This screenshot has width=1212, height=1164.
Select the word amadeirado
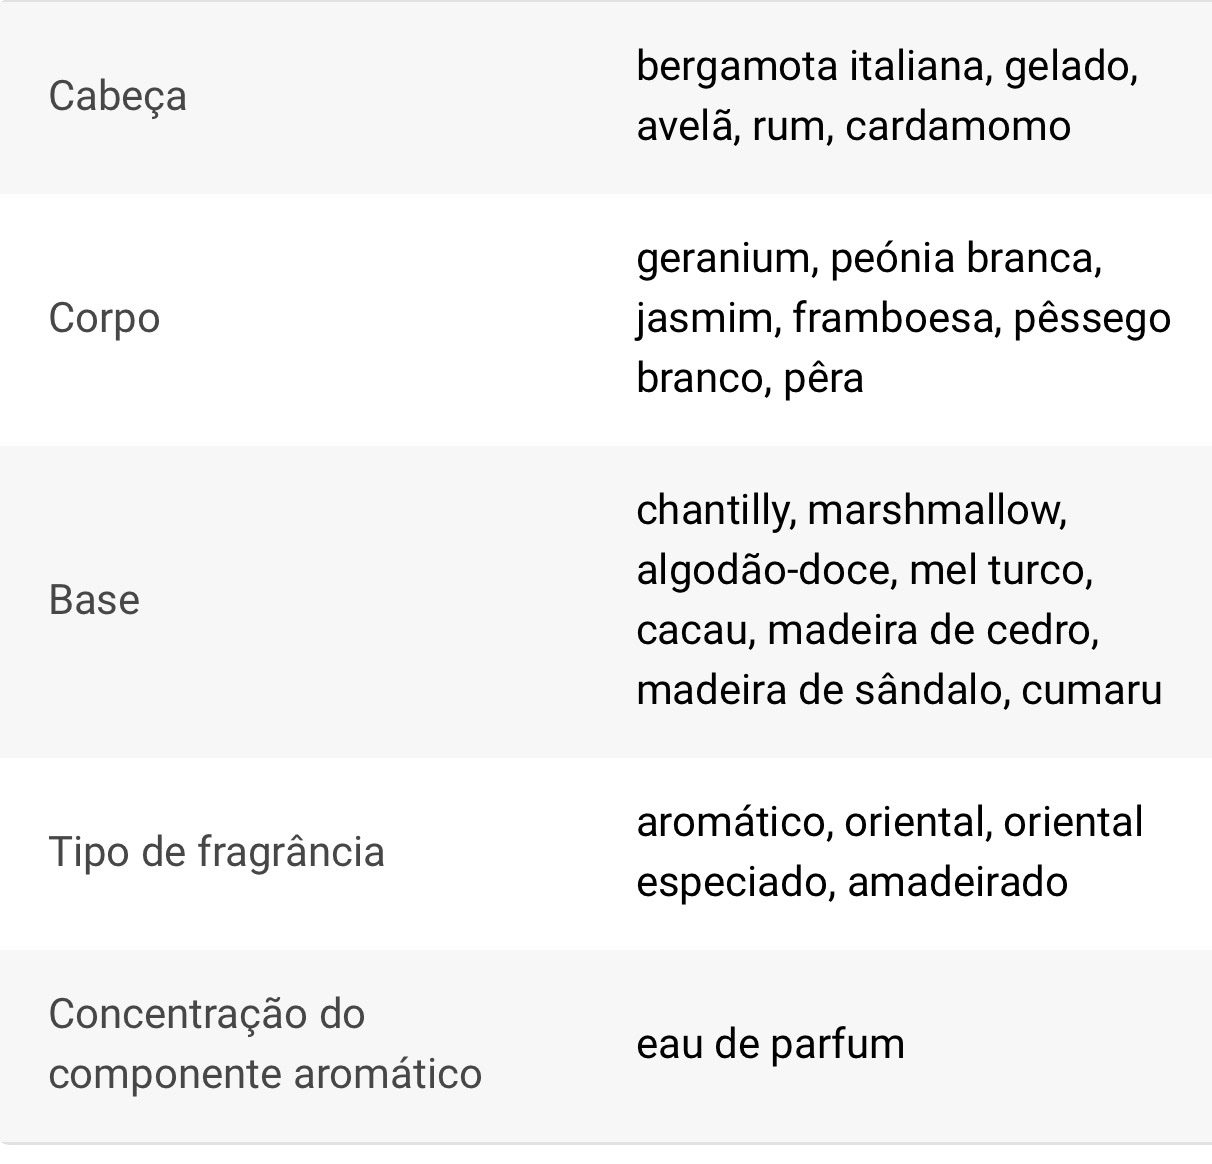[957, 882]
